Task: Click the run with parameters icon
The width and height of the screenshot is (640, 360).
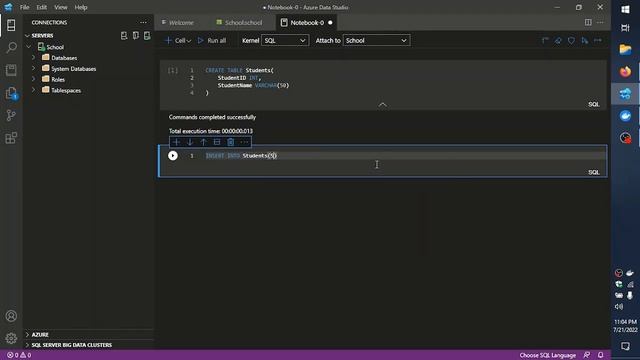Action: pos(585,40)
